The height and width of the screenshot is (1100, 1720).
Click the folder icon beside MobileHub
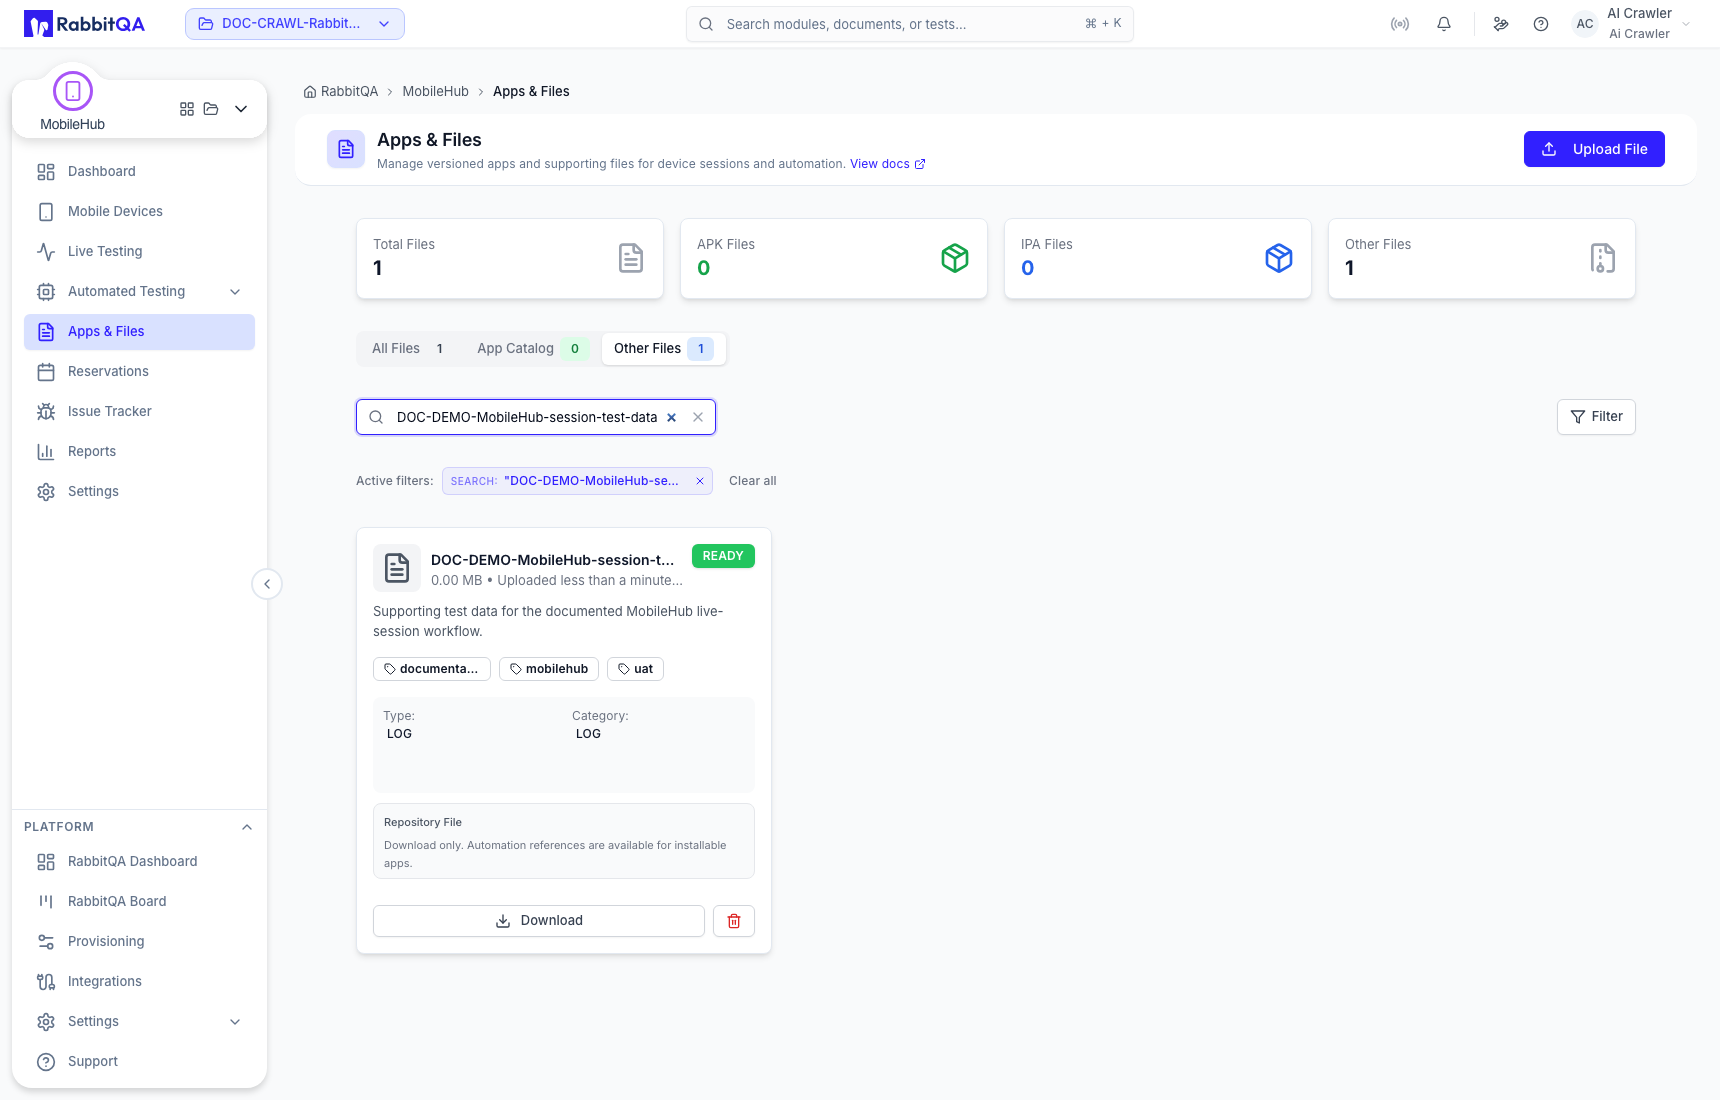pos(211,109)
